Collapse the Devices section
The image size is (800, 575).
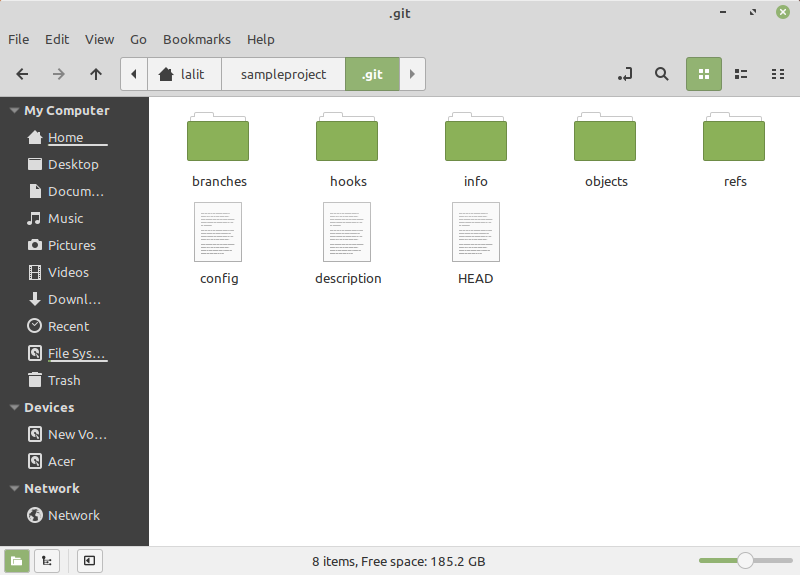(14, 407)
